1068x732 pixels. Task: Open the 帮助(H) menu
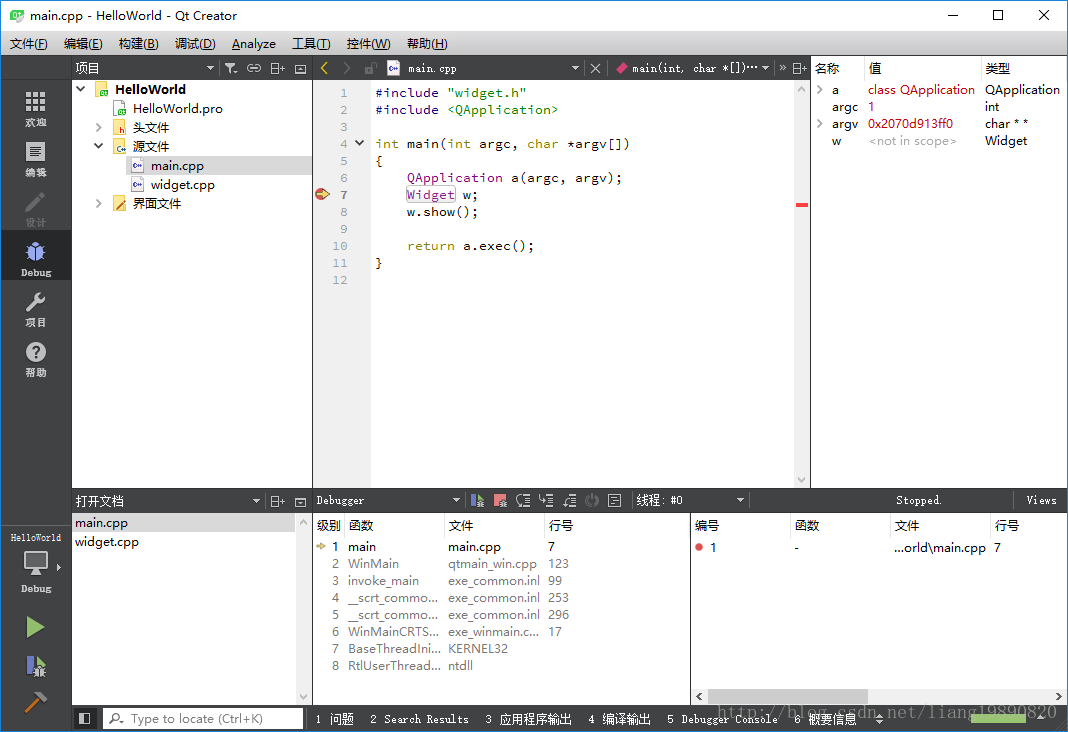(x=427, y=44)
